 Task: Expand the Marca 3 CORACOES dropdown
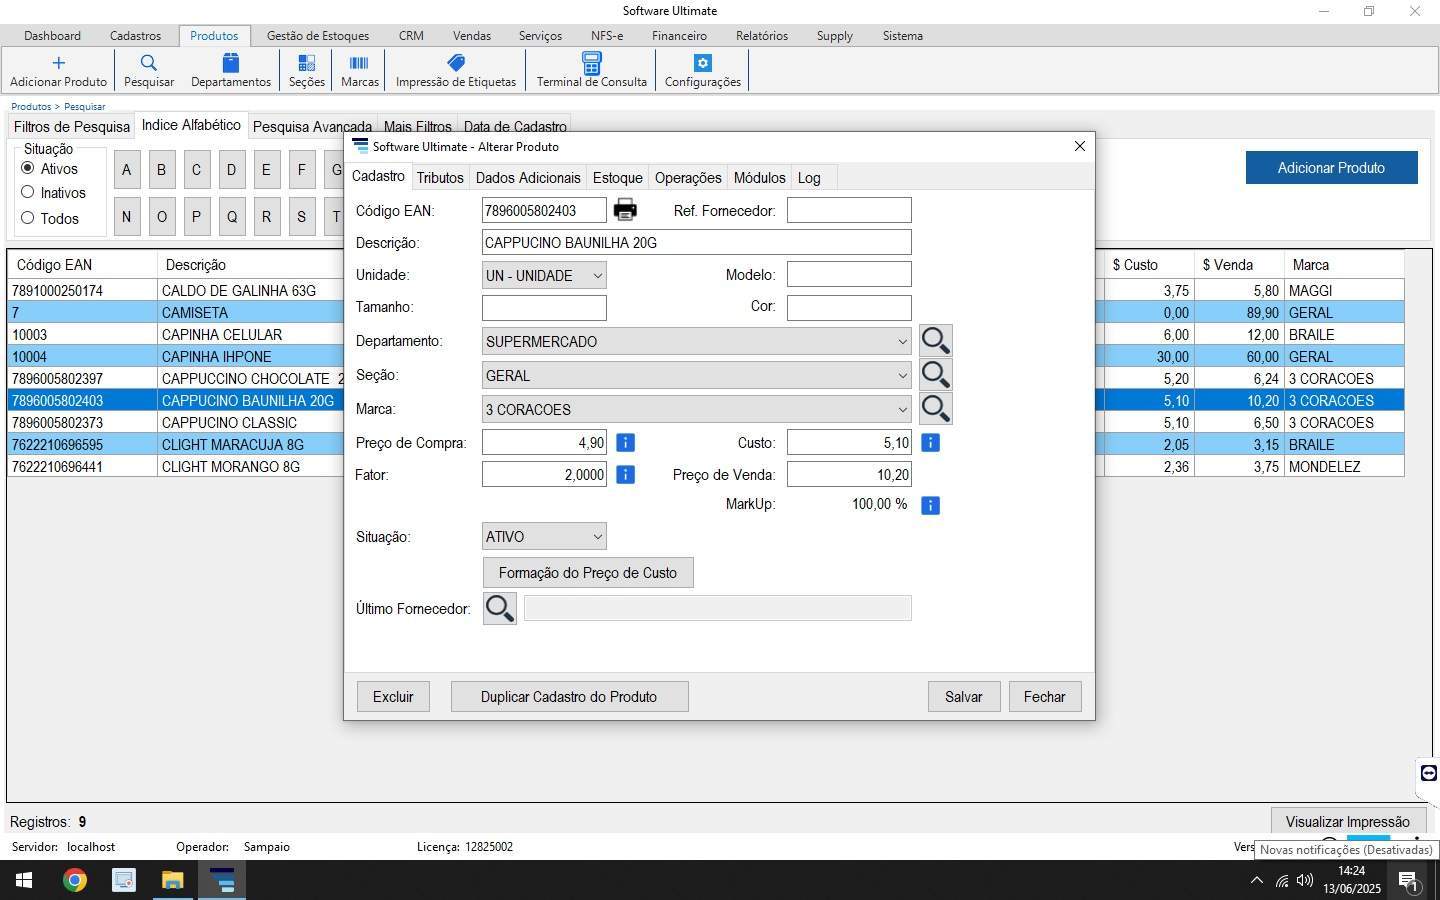[x=696, y=409]
